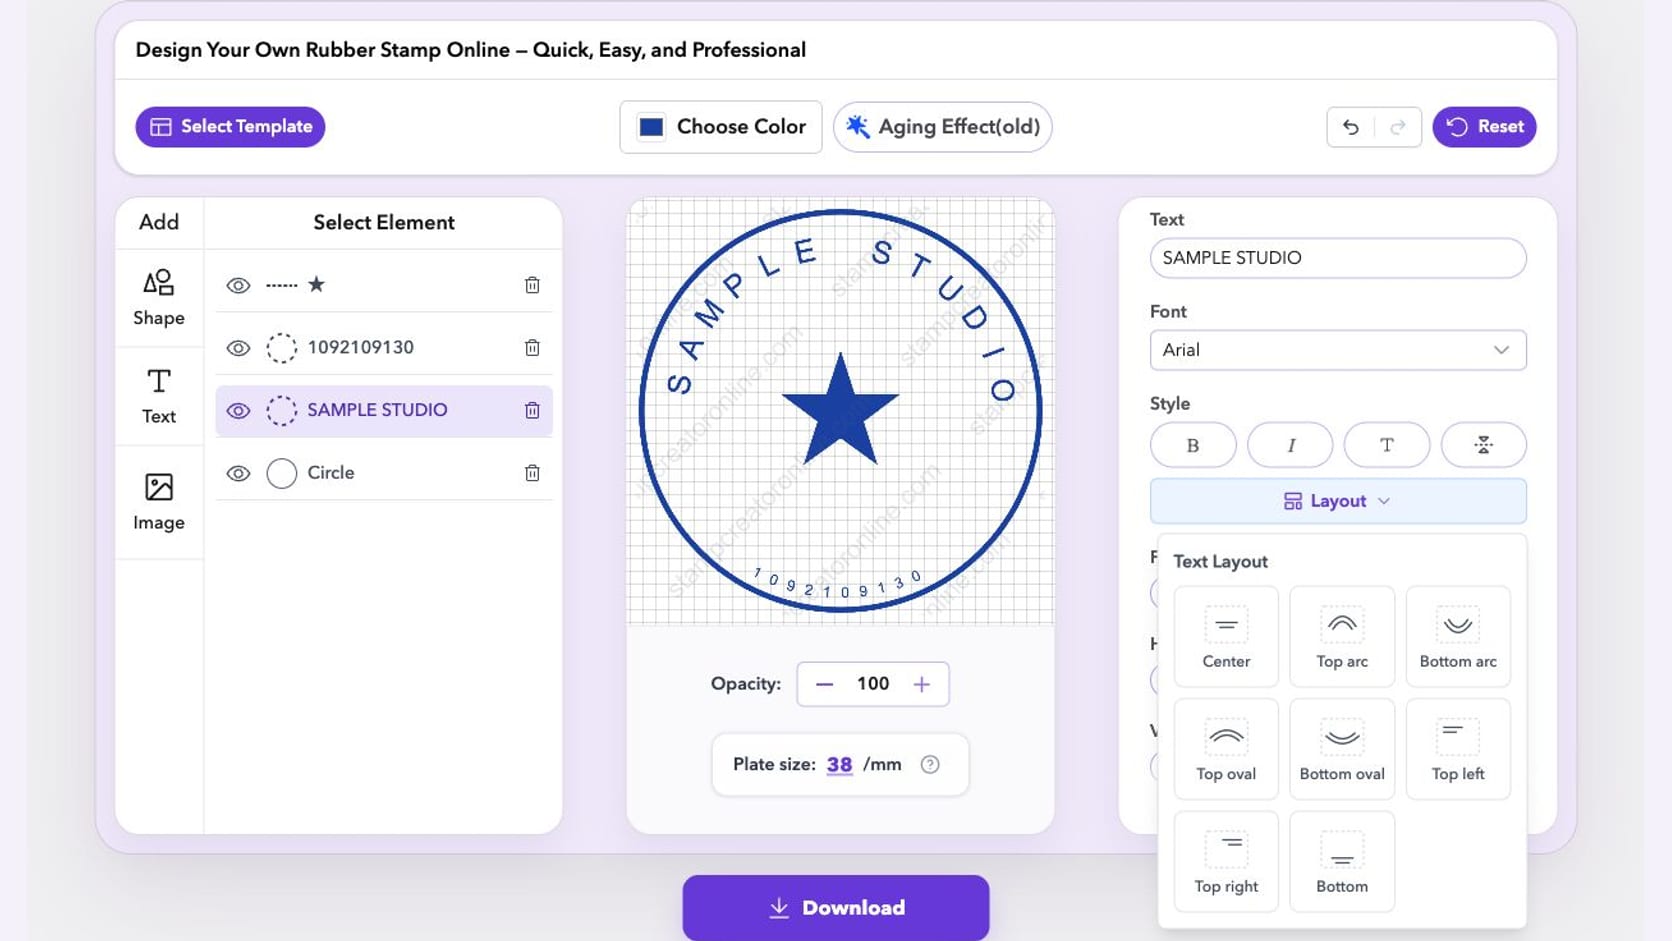Delete the star element row
1672x941 pixels.
click(532, 285)
